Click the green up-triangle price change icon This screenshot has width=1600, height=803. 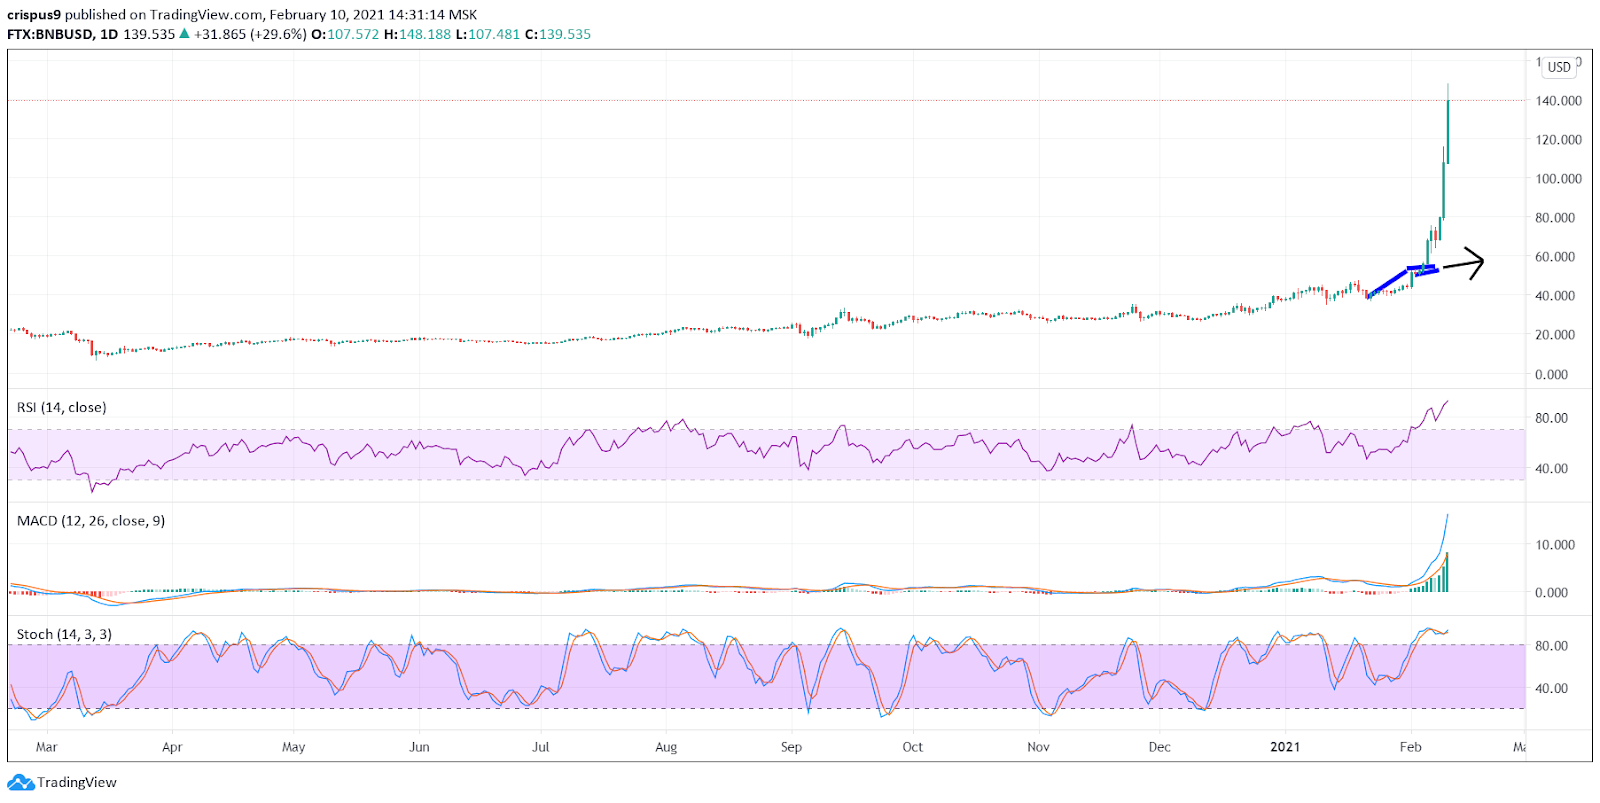pyautogui.click(x=184, y=34)
